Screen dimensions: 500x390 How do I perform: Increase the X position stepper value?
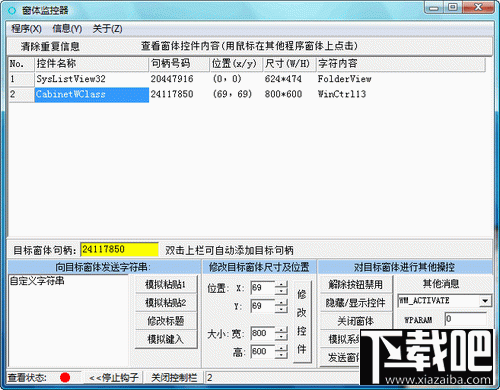pyautogui.click(x=282, y=284)
